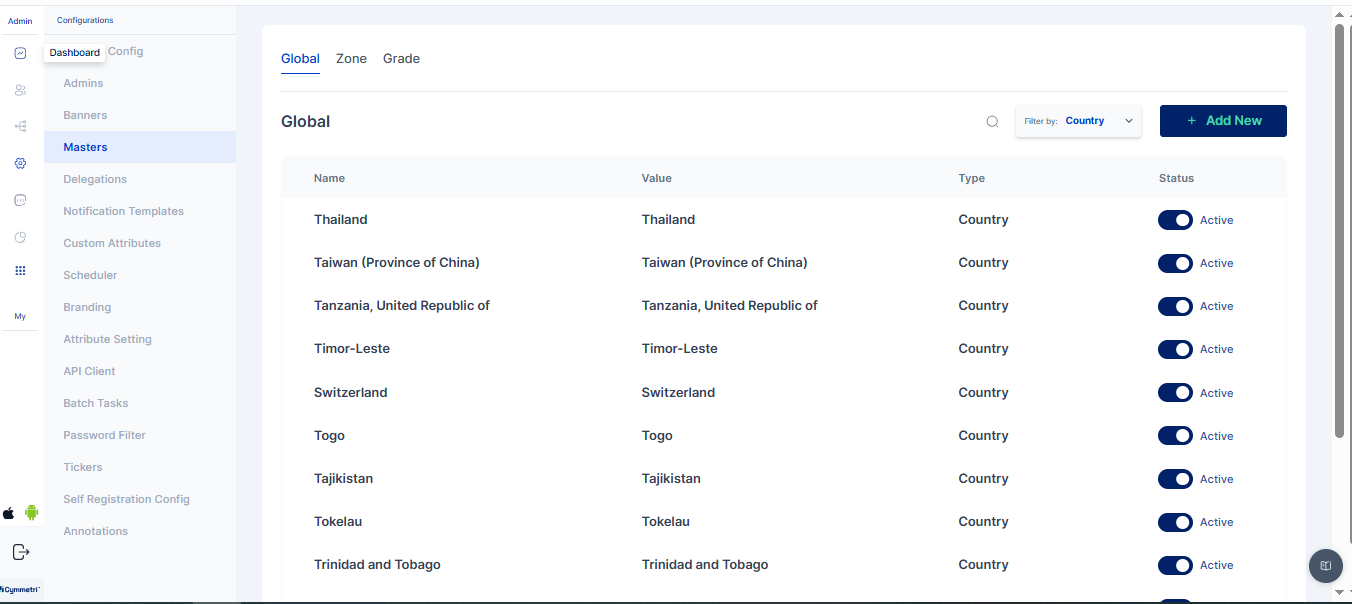Select Admin section in left rail

(x=20, y=21)
